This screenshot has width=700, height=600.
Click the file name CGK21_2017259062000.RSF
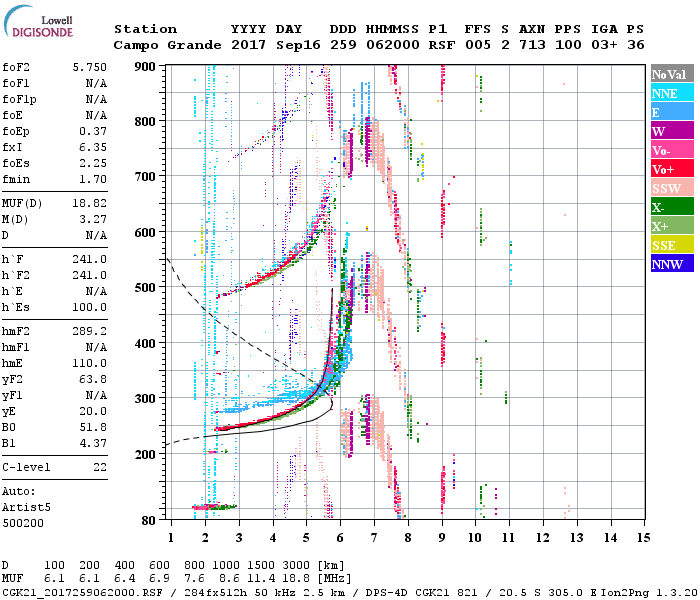click(x=82, y=592)
